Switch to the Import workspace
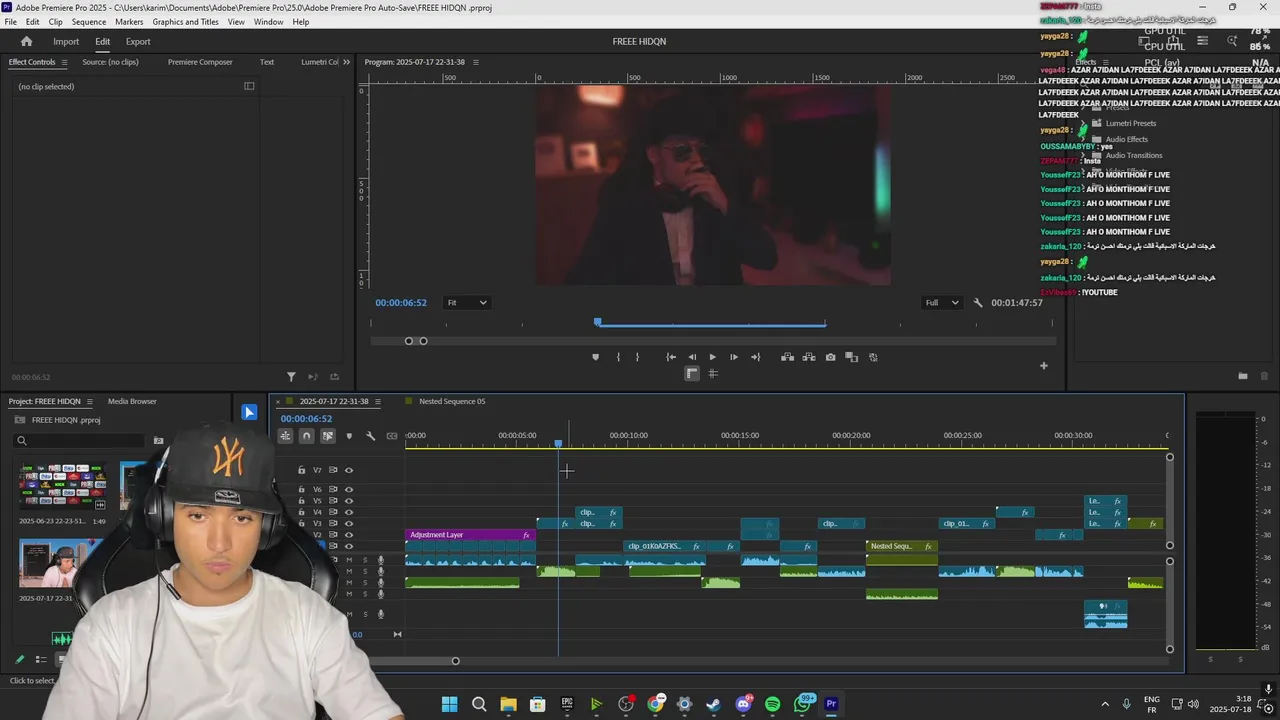The image size is (1280, 720). [x=66, y=41]
